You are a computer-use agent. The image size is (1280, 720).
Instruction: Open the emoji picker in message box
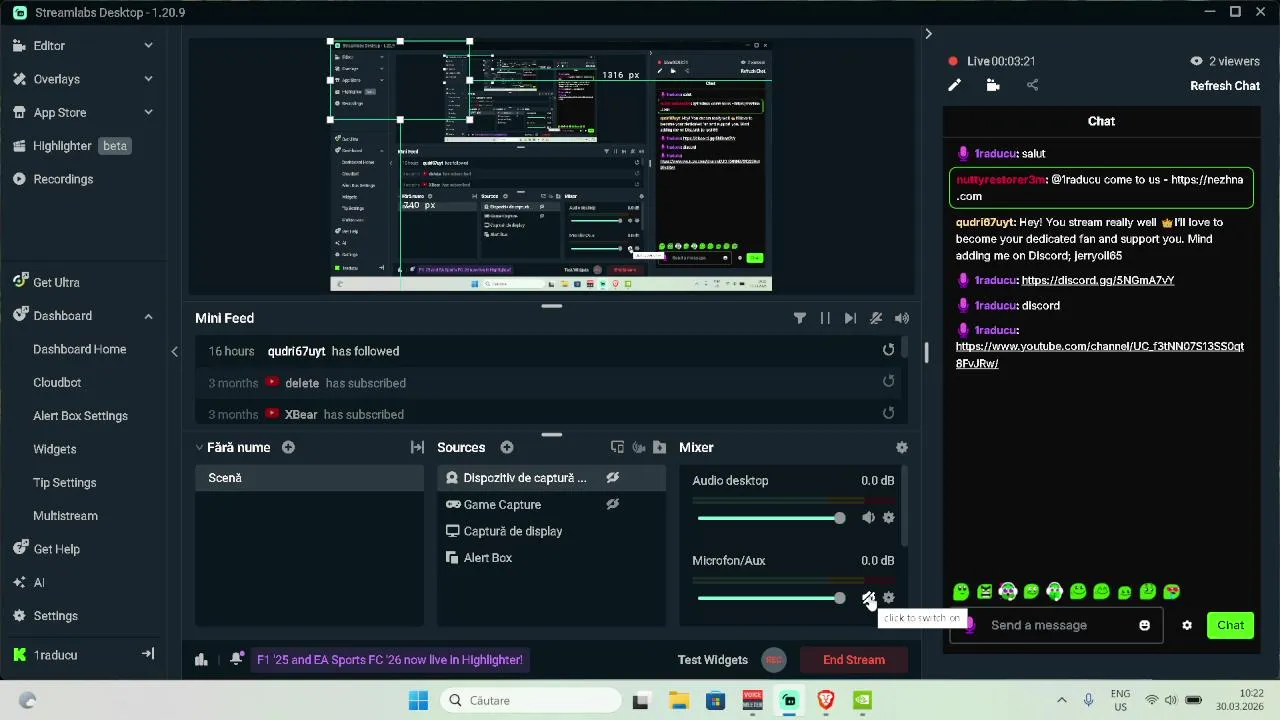pyautogui.click(x=1144, y=625)
